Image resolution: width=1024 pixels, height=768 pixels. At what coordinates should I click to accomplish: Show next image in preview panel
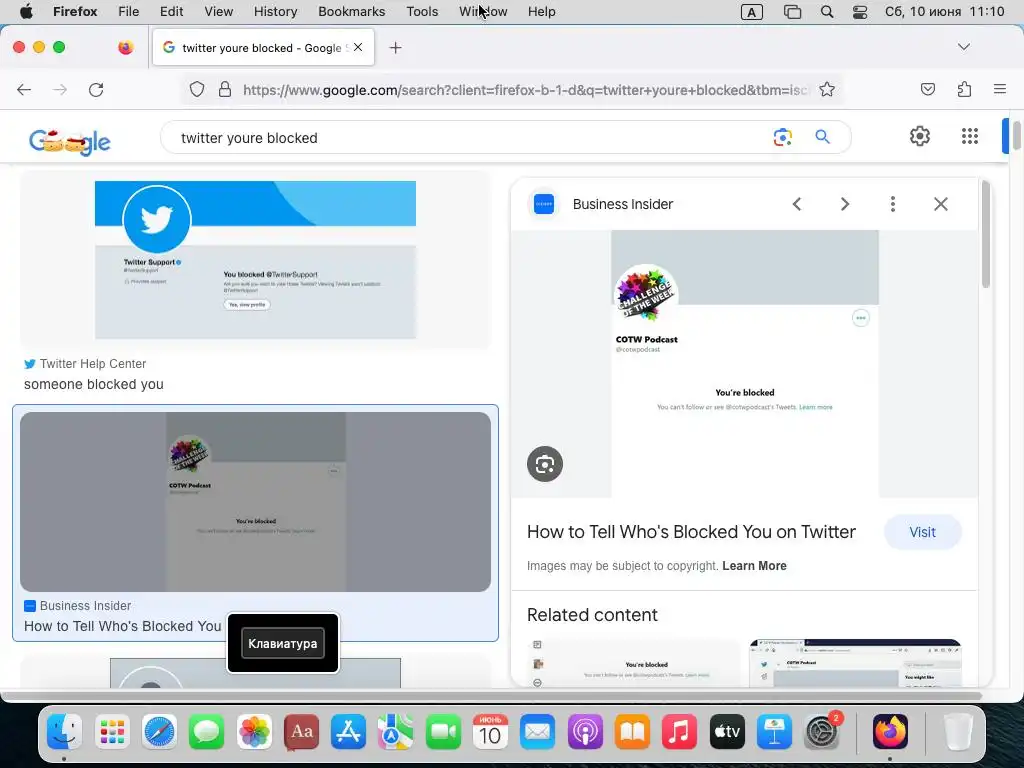[x=844, y=204]
